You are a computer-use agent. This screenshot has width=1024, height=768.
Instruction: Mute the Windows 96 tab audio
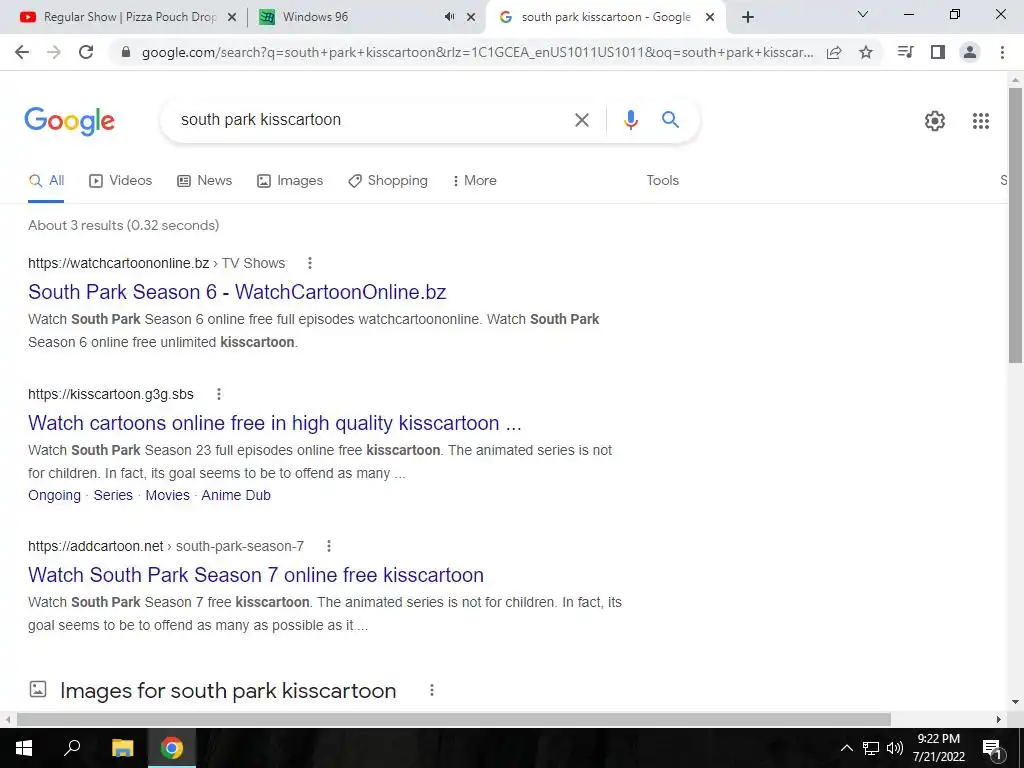pyautogui.click(x=449, y=17)
